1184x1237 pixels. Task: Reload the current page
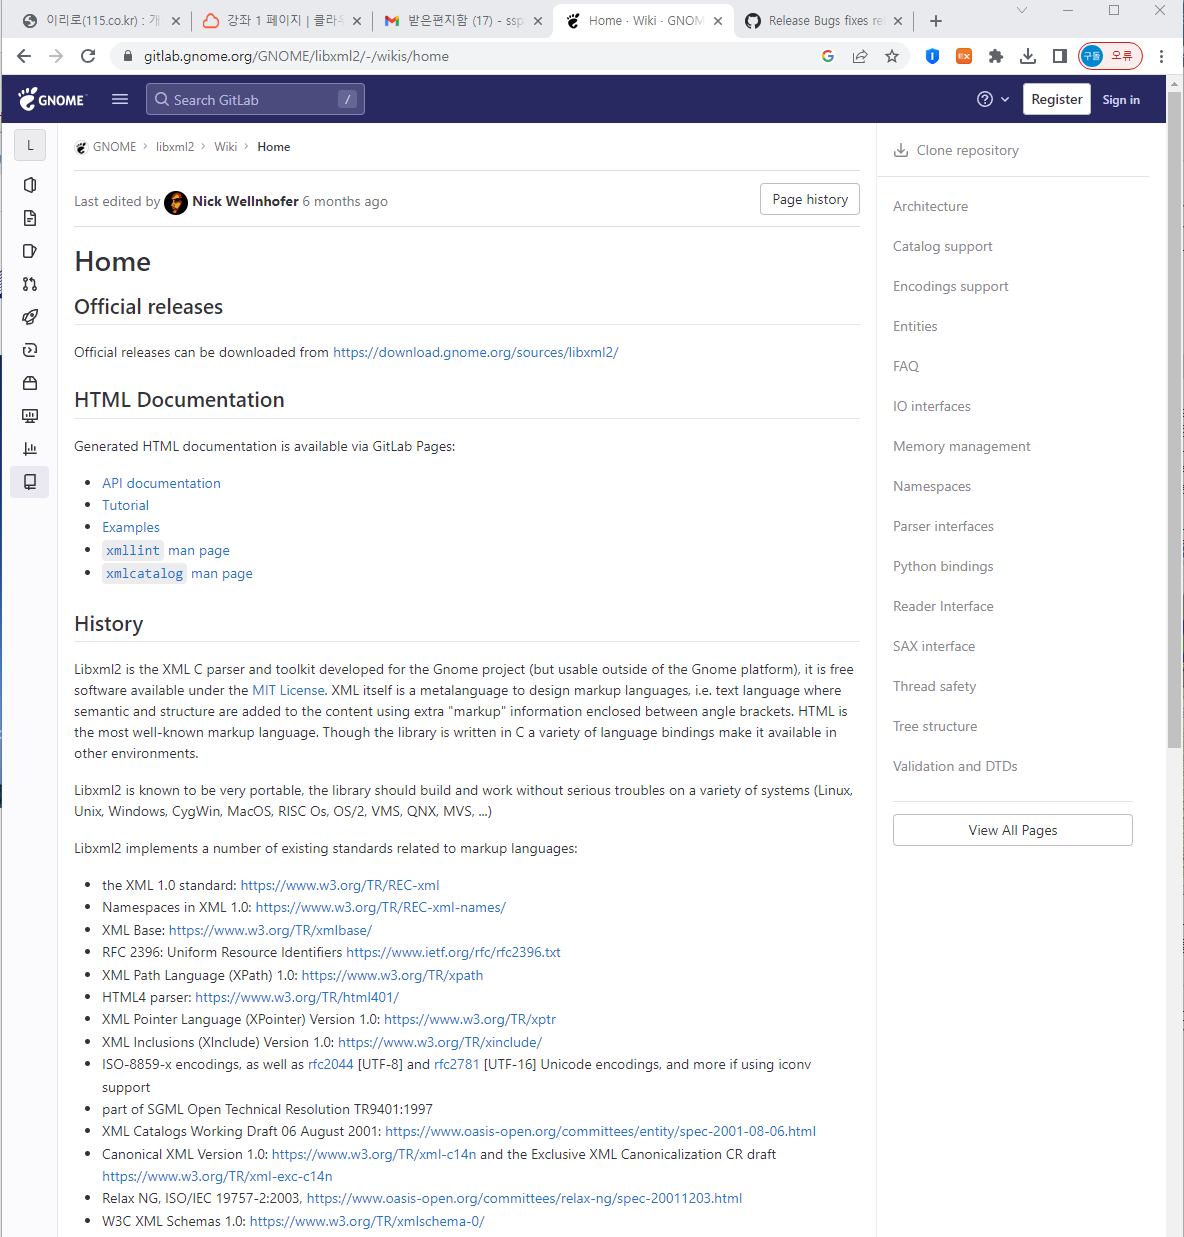tap(88, 56)
